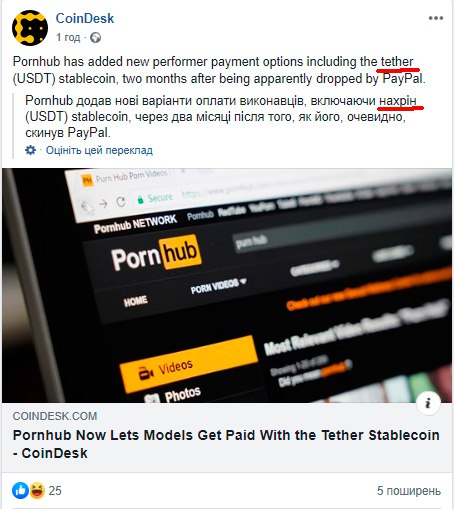The image size is (454, 509).
Task: Open the translation settings gear icon
Action: click(30, 150)
